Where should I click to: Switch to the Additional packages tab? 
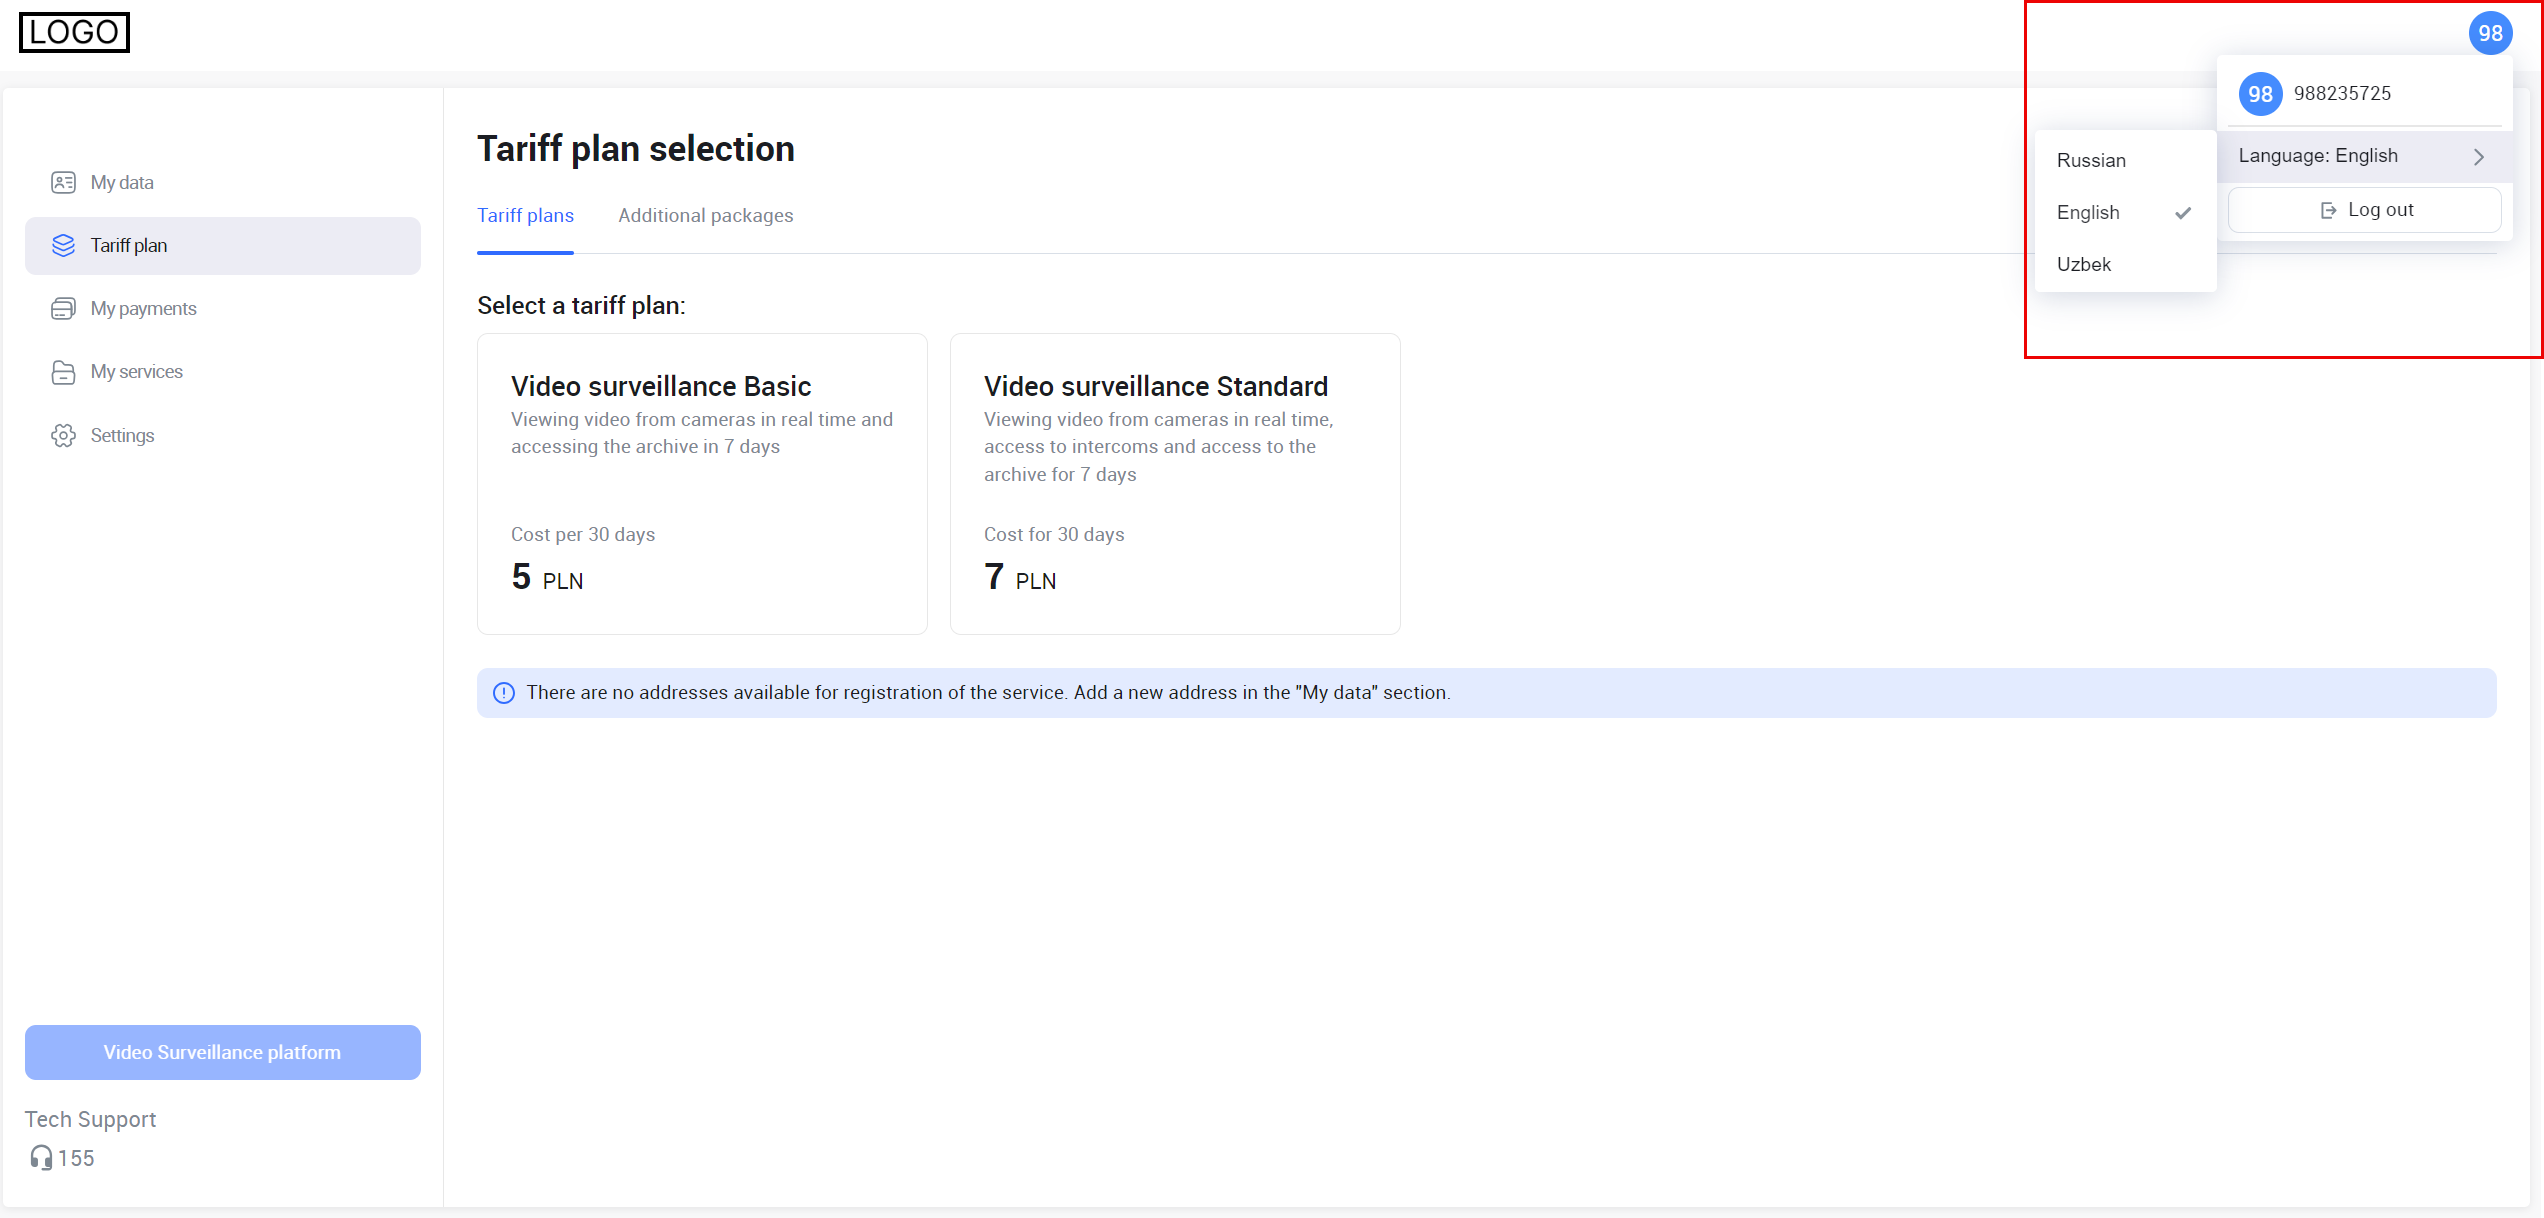click(705, 216)
